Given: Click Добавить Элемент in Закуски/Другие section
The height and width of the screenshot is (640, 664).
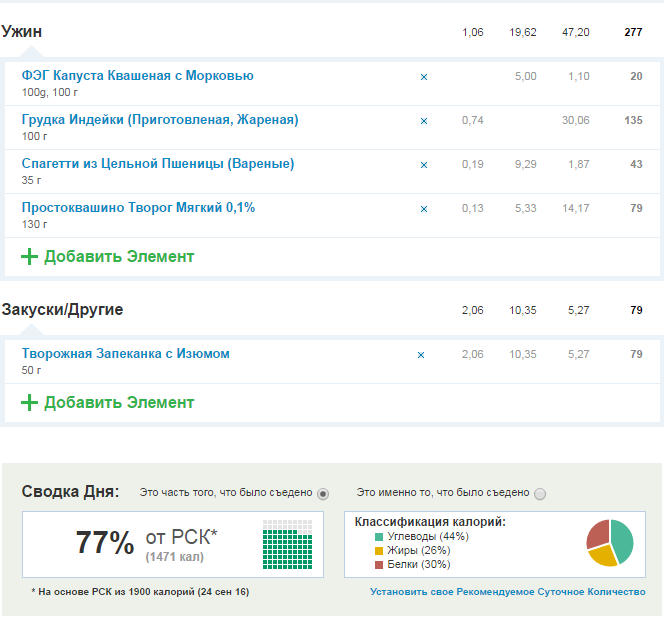Looking at the screenshot, I should tap(118, 403).
